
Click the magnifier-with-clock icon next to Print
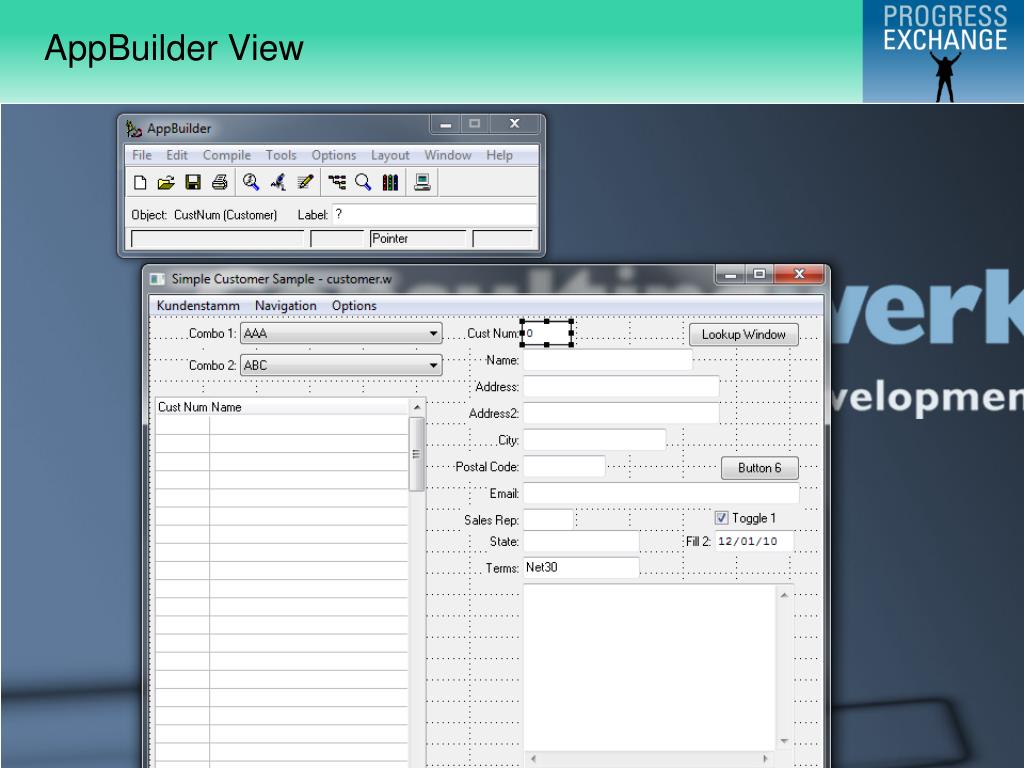251,182
